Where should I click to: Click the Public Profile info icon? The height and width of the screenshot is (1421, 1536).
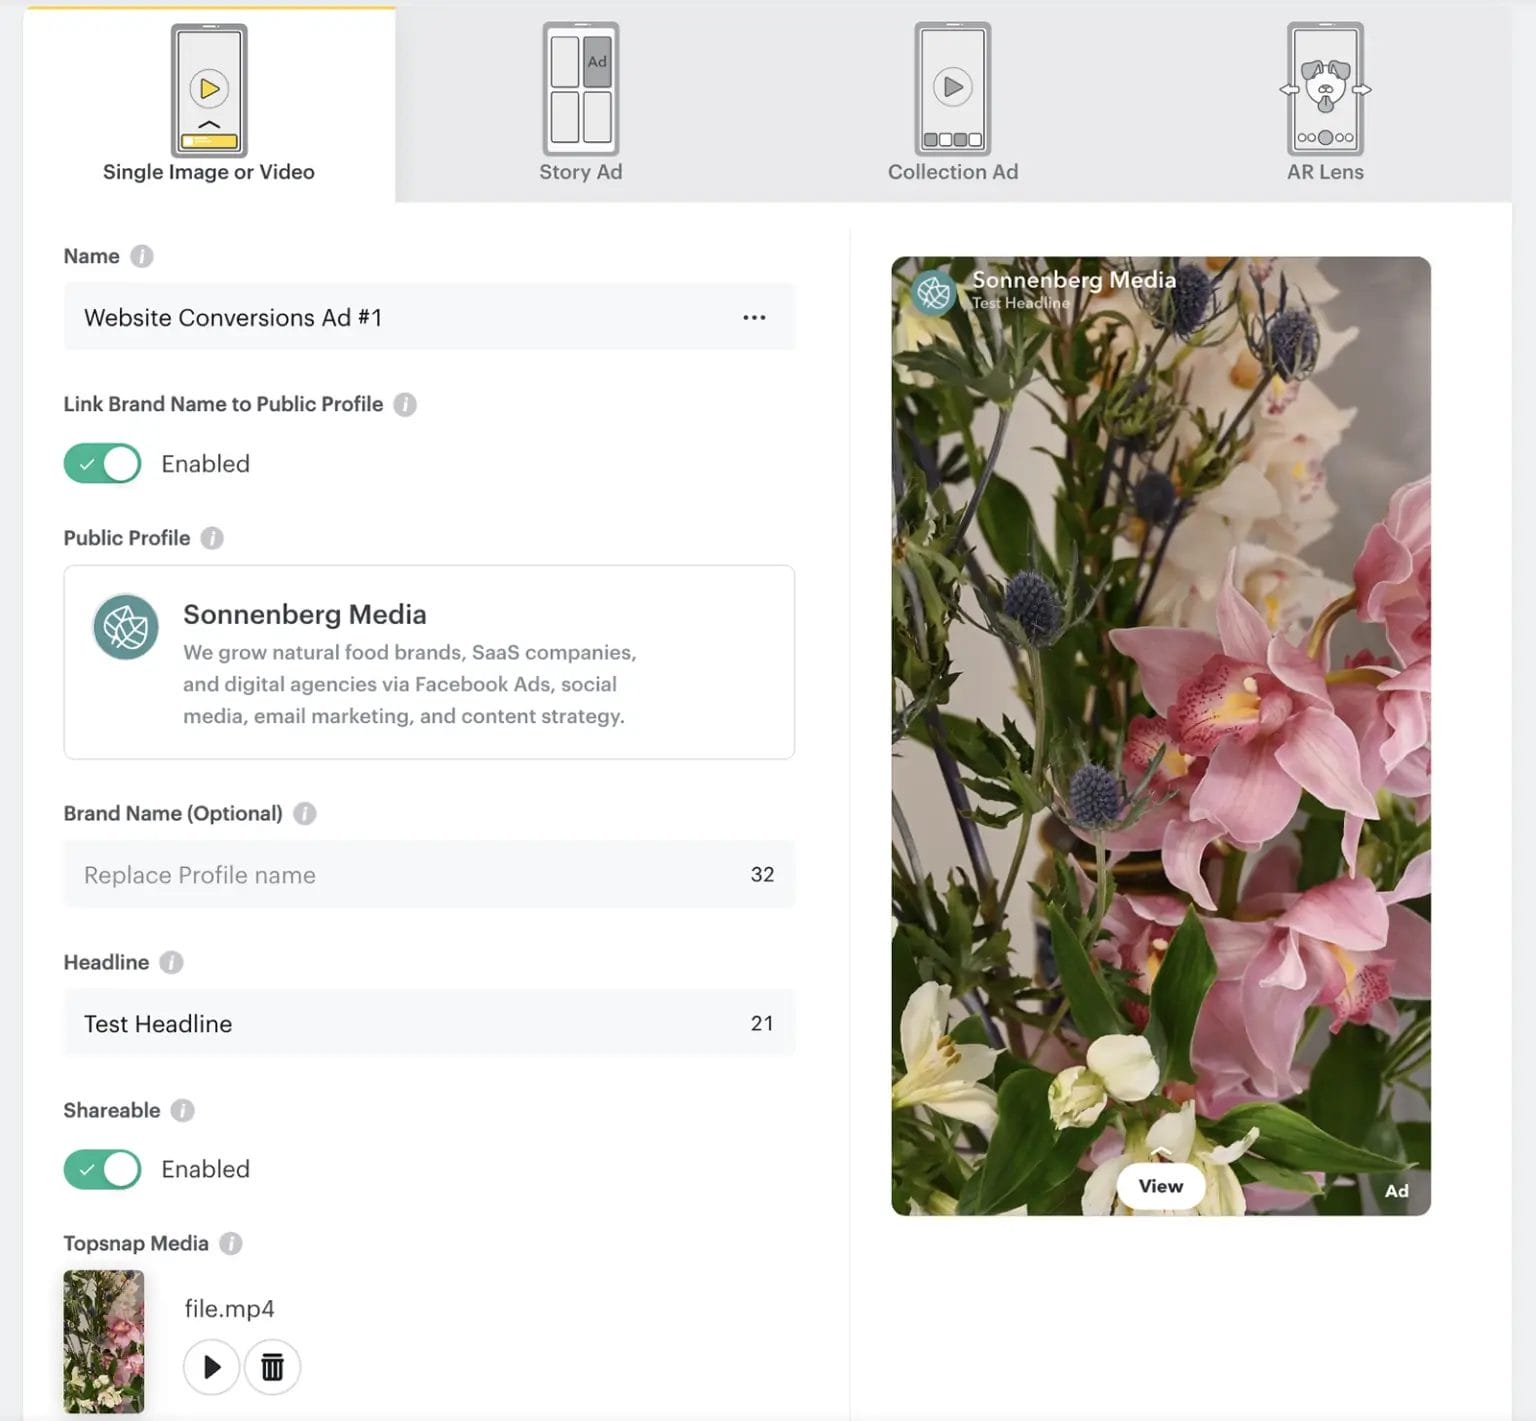point(212,538)
